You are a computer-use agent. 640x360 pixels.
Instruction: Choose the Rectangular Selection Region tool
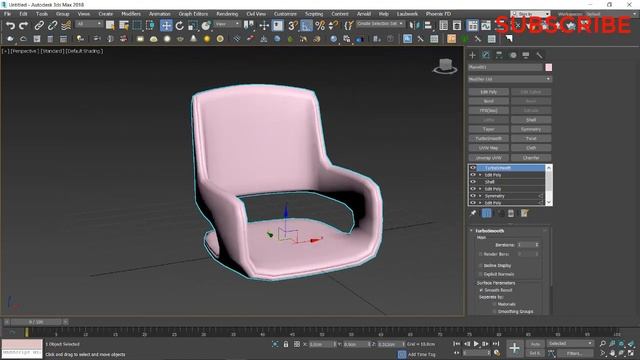(x=137, y=26)
